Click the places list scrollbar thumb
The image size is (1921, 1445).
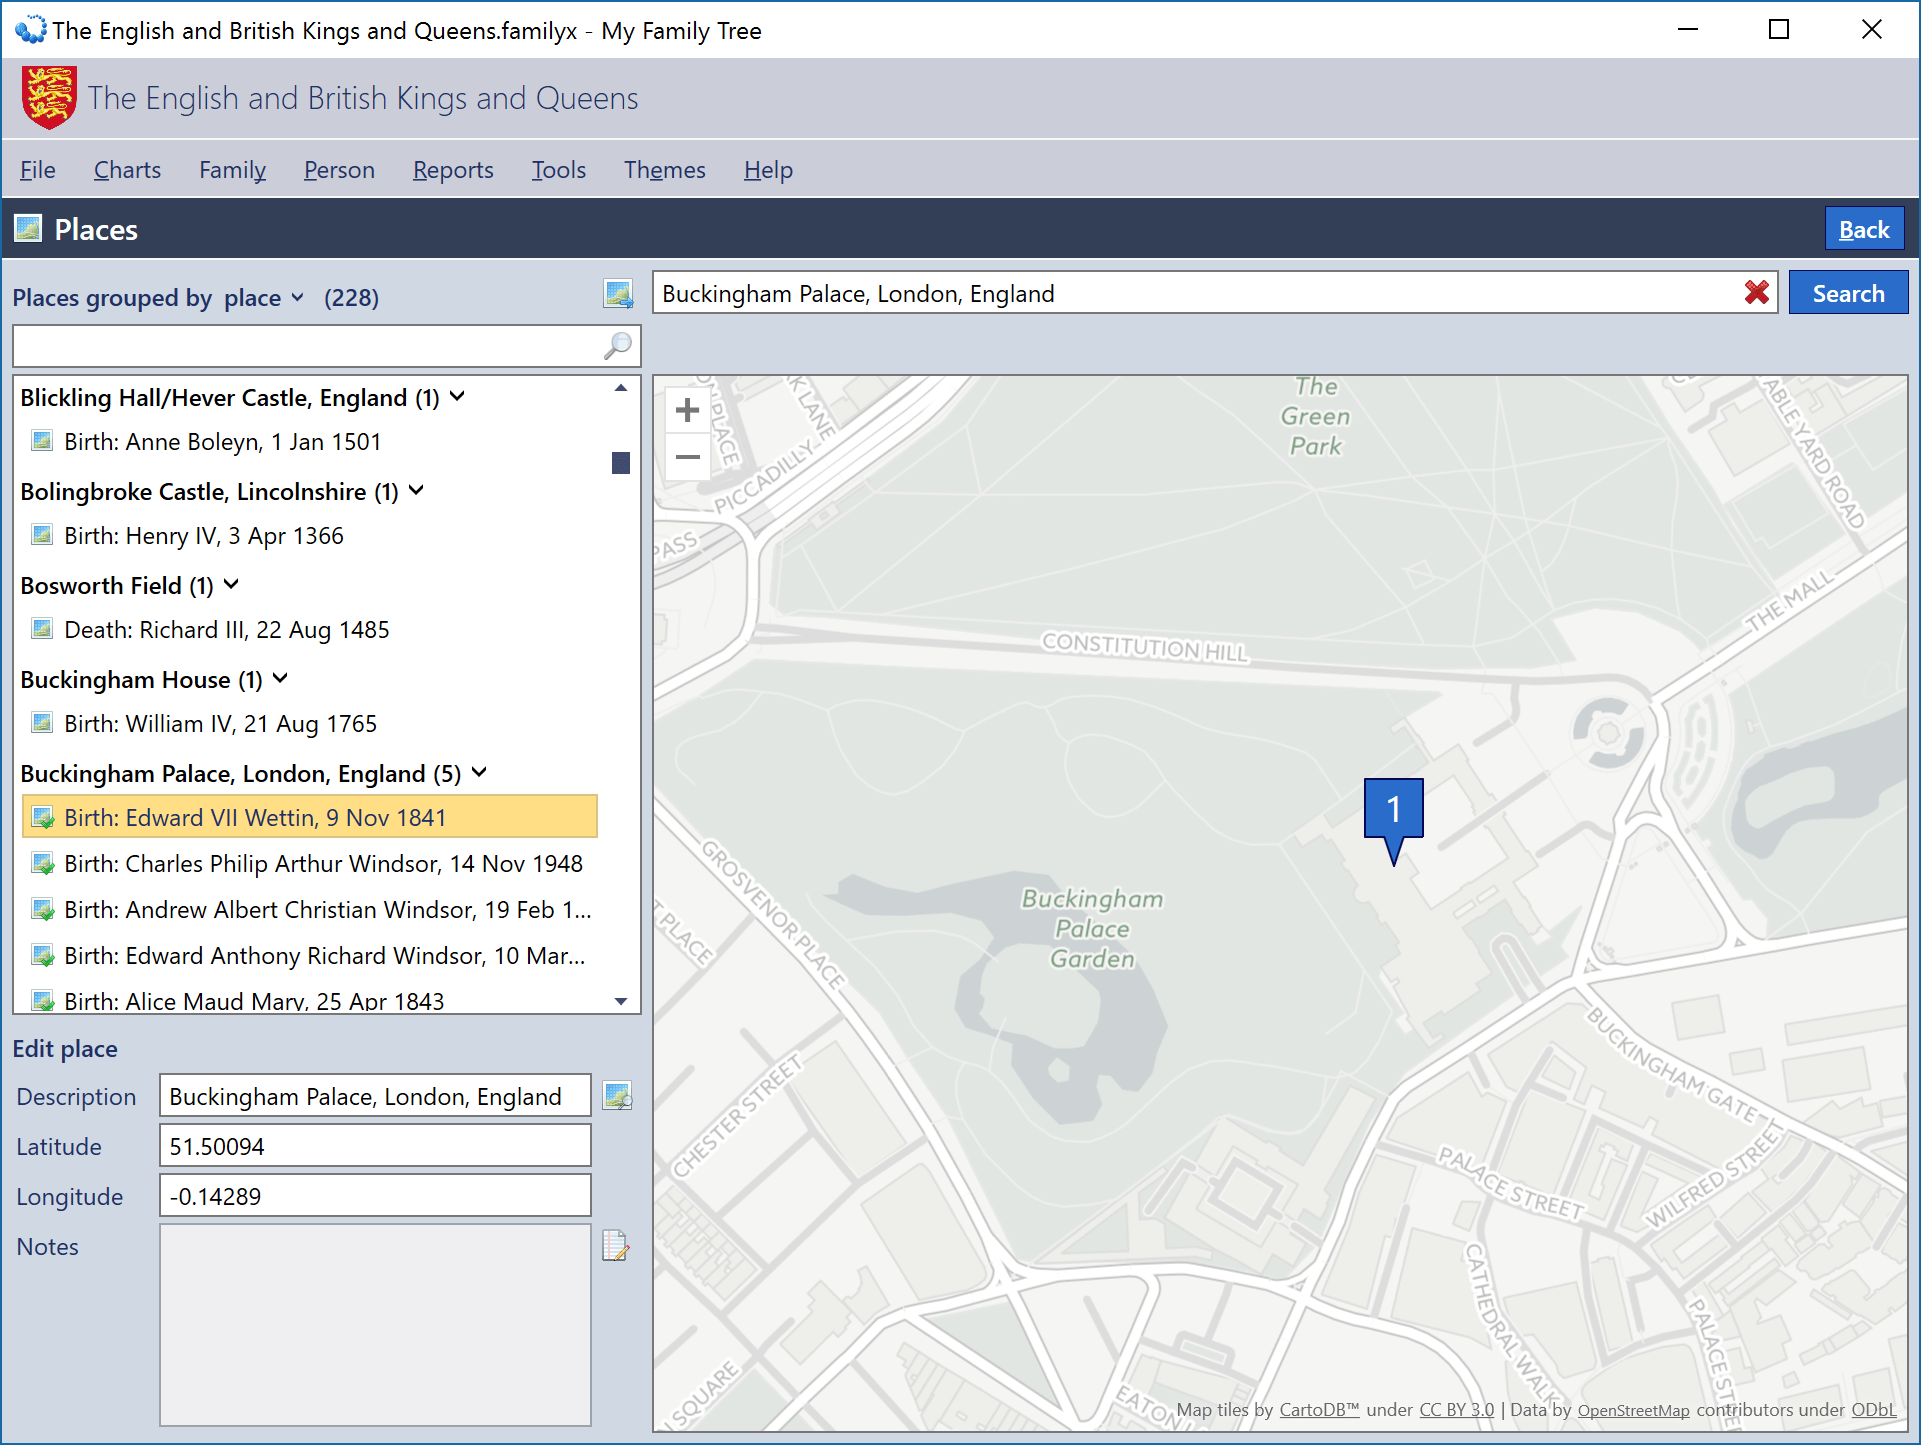click(621, 463)
